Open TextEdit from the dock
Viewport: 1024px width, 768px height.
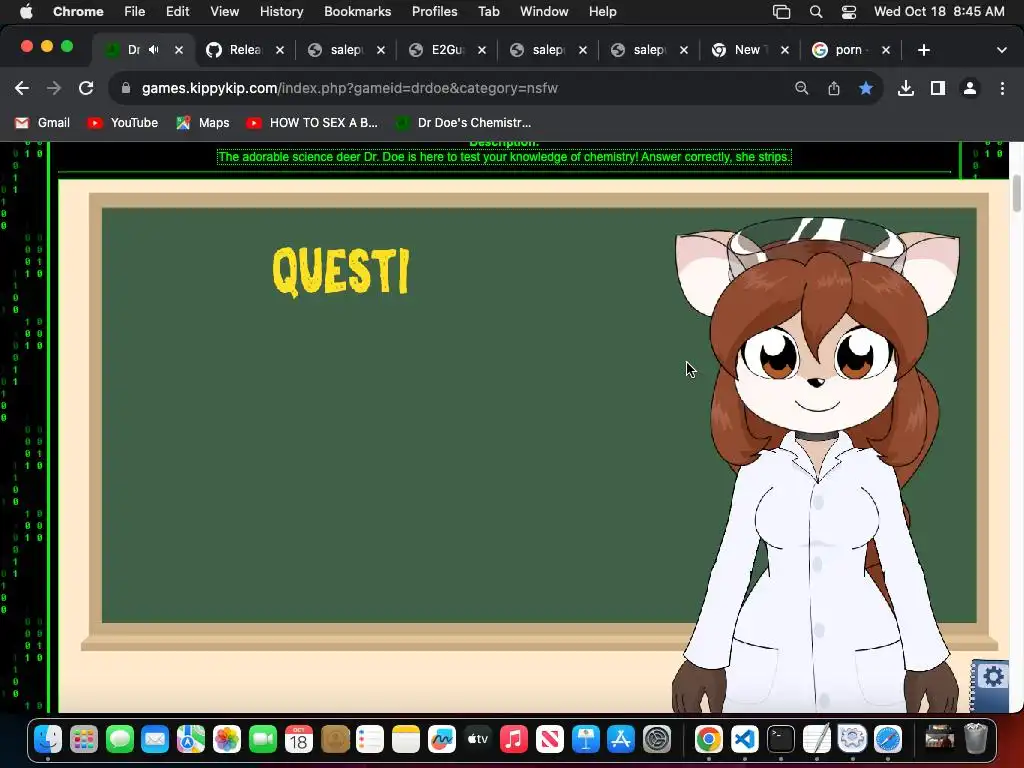816,739
